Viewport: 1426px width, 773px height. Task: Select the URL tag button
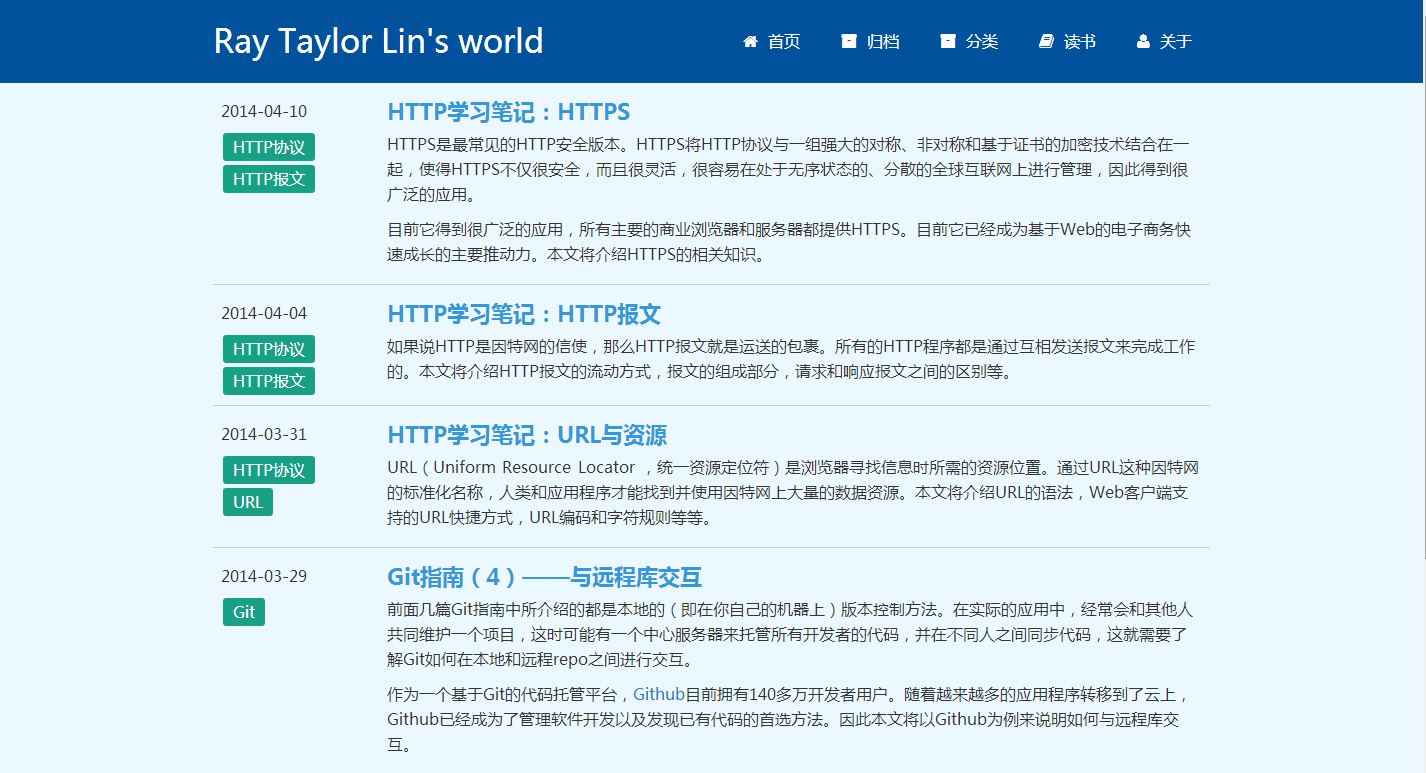247,502
